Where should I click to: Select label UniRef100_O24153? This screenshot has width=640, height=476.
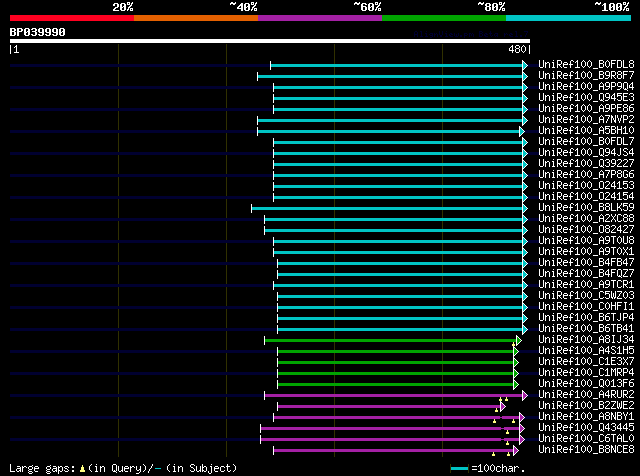pos(586,186)
